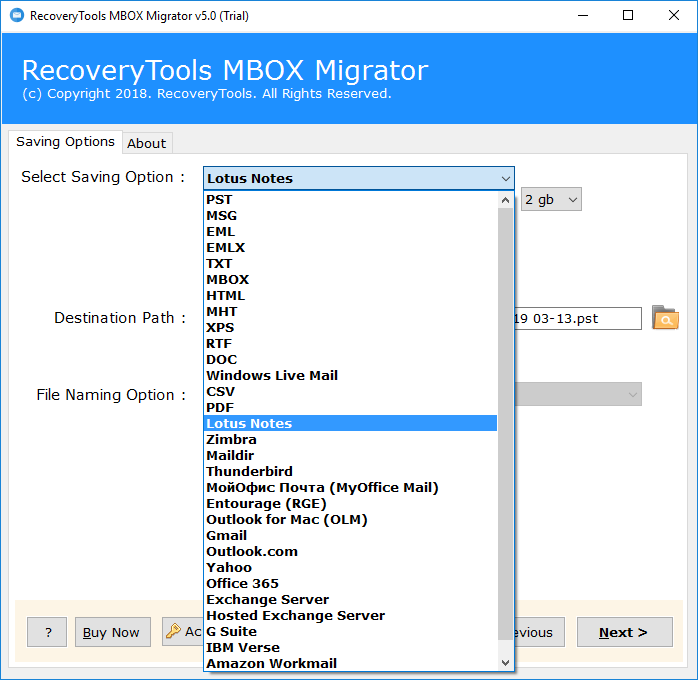Select EMLX format option
Image resolution: width=698 pixels, height=680 pixels.
[351, 248]
